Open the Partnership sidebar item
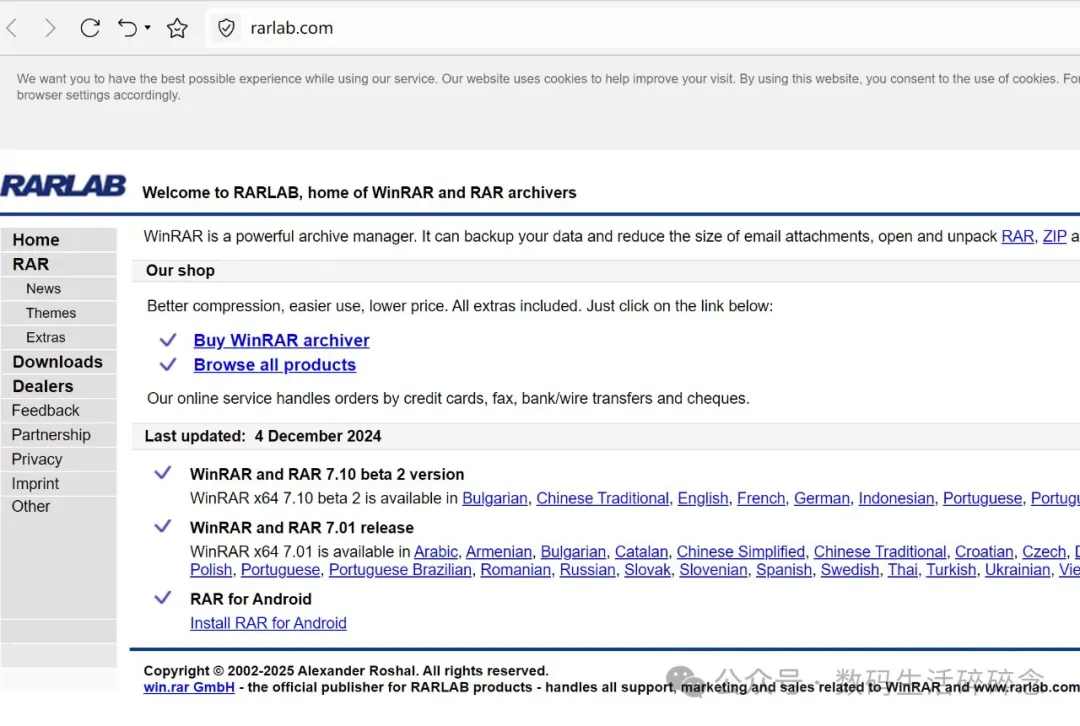1080x726 pixels. tap(59, 435)
